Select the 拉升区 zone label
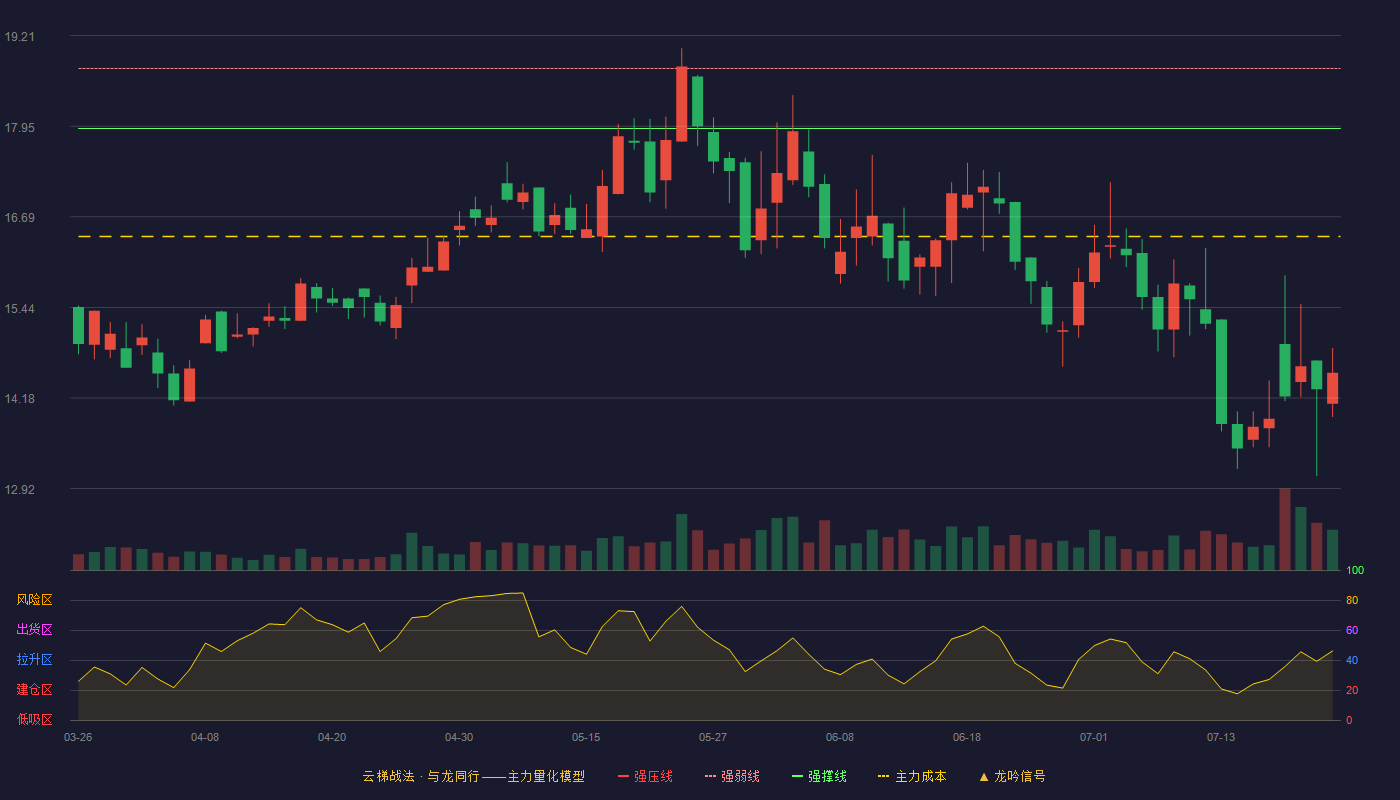Image resolution: width=1400 pixels, height=800 pixels. click(x=34, y=660)
